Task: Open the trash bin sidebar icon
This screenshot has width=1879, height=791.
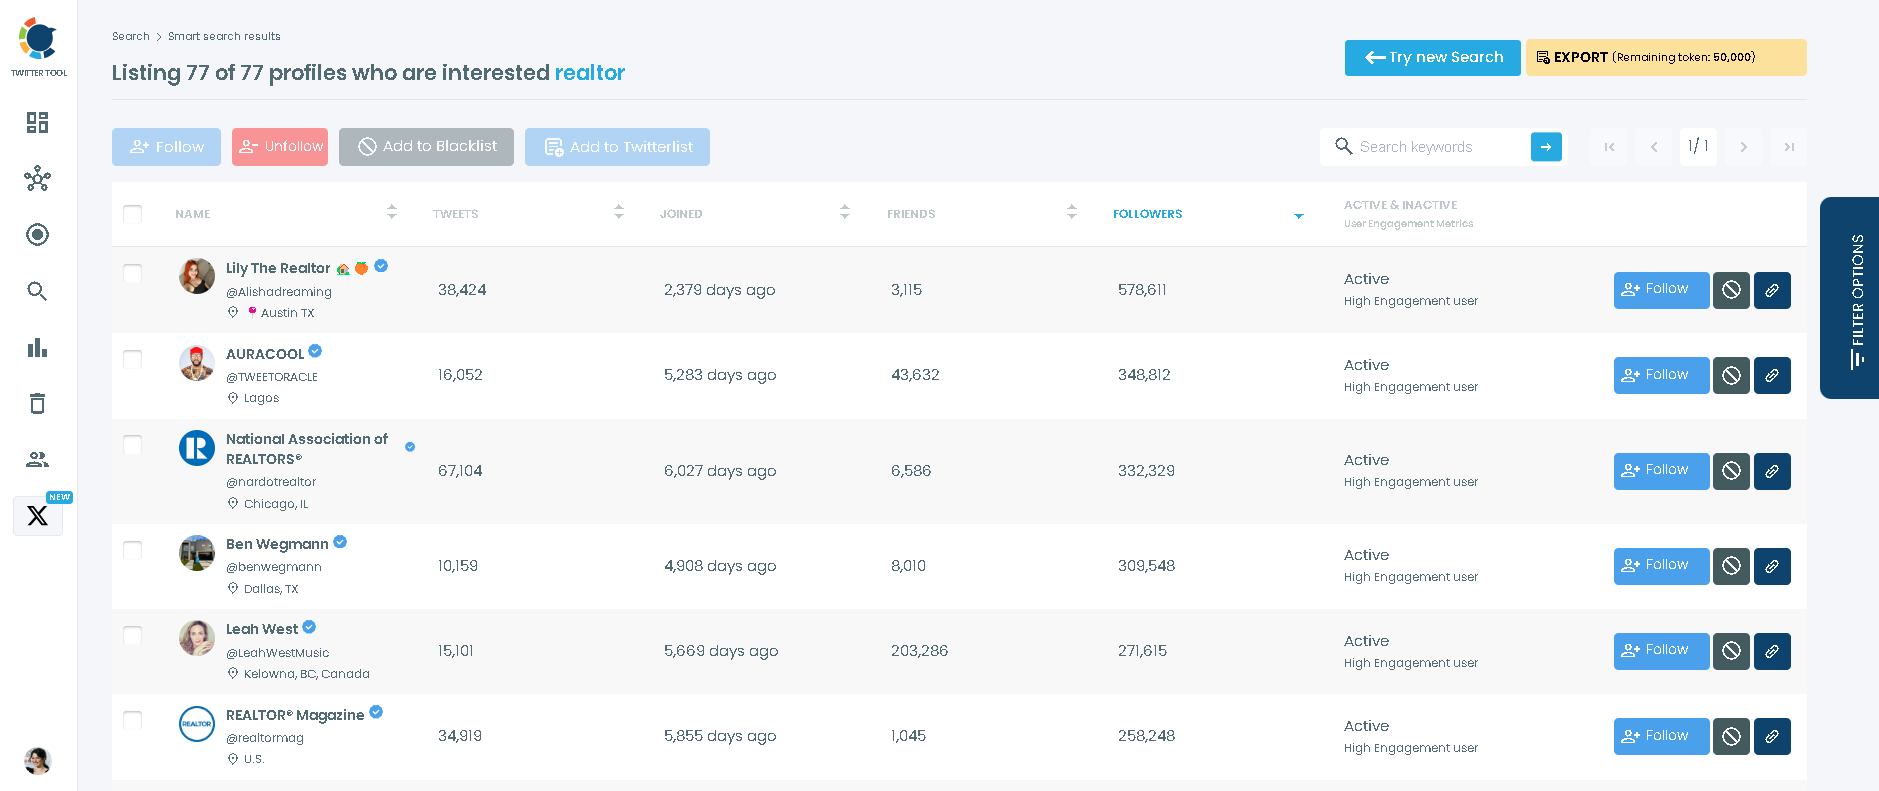Action: click(x=37, y=403)
